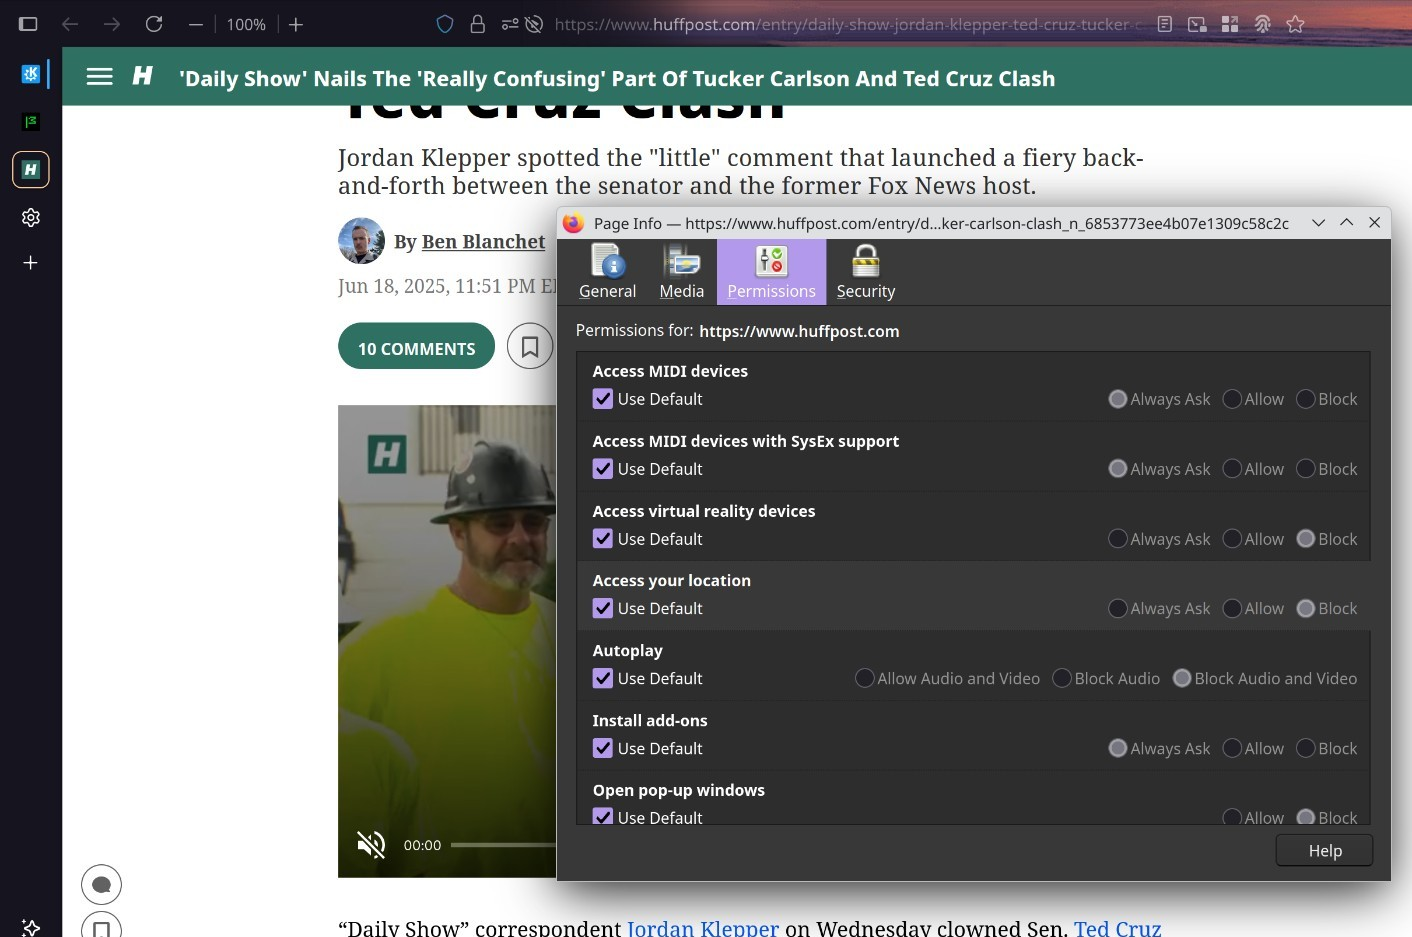Follow the Ted Cruz link
The width and height of the screenshot is (1412, 937).
pyautogui.click(x=1118, y=928)
